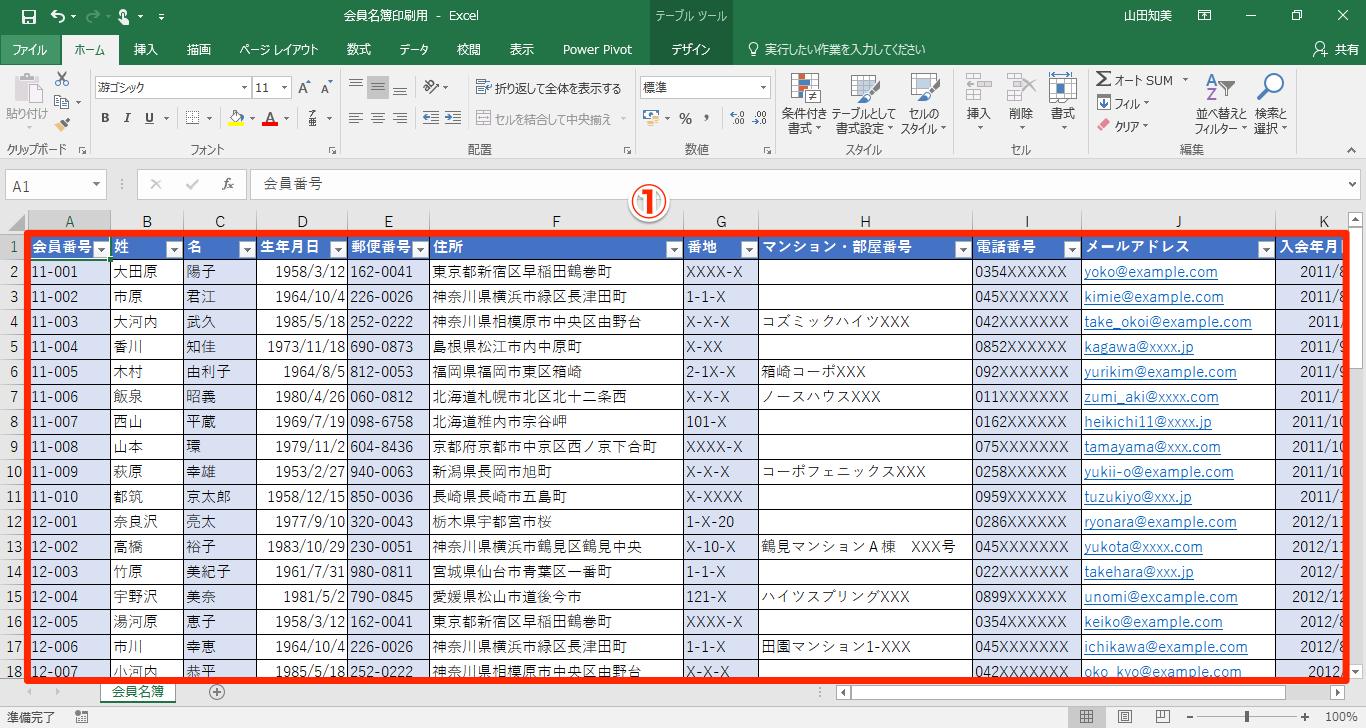This screenshot has width=1366, height=728.
Task: Switch to the デザイン table tools tab
Action: coord(691,49)
